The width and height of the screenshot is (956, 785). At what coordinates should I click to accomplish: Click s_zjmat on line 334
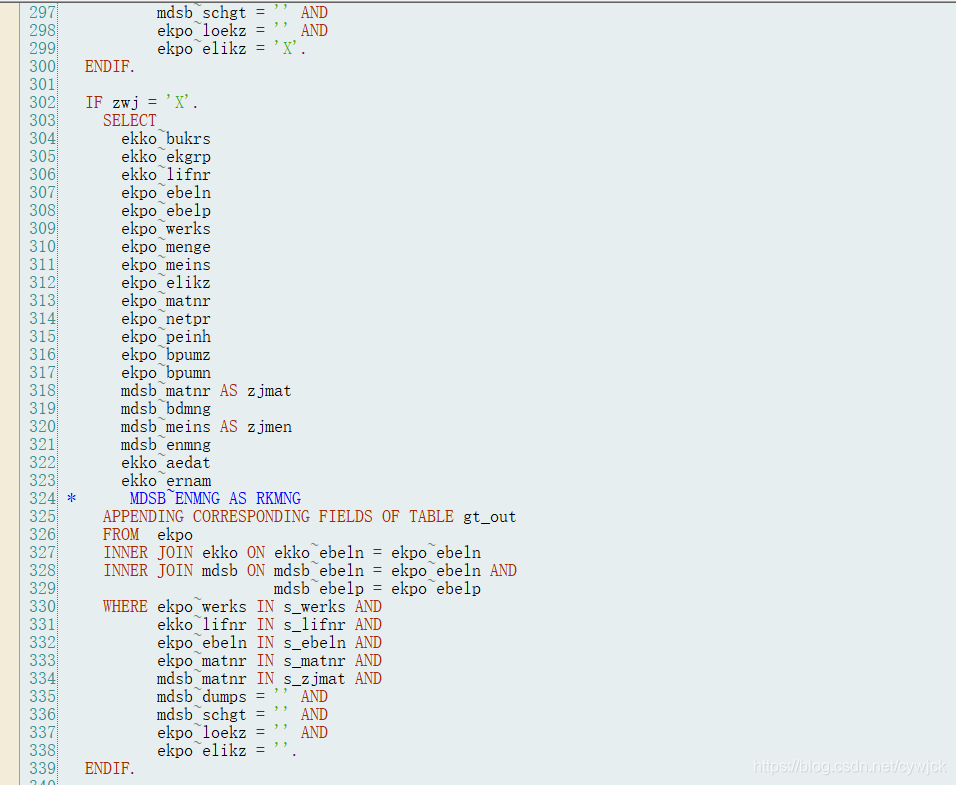(314, 679)
